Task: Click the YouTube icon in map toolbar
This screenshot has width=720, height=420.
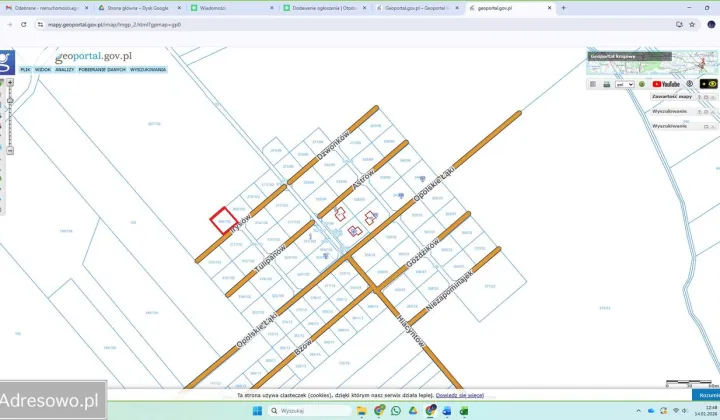Action: coord(666,84)
